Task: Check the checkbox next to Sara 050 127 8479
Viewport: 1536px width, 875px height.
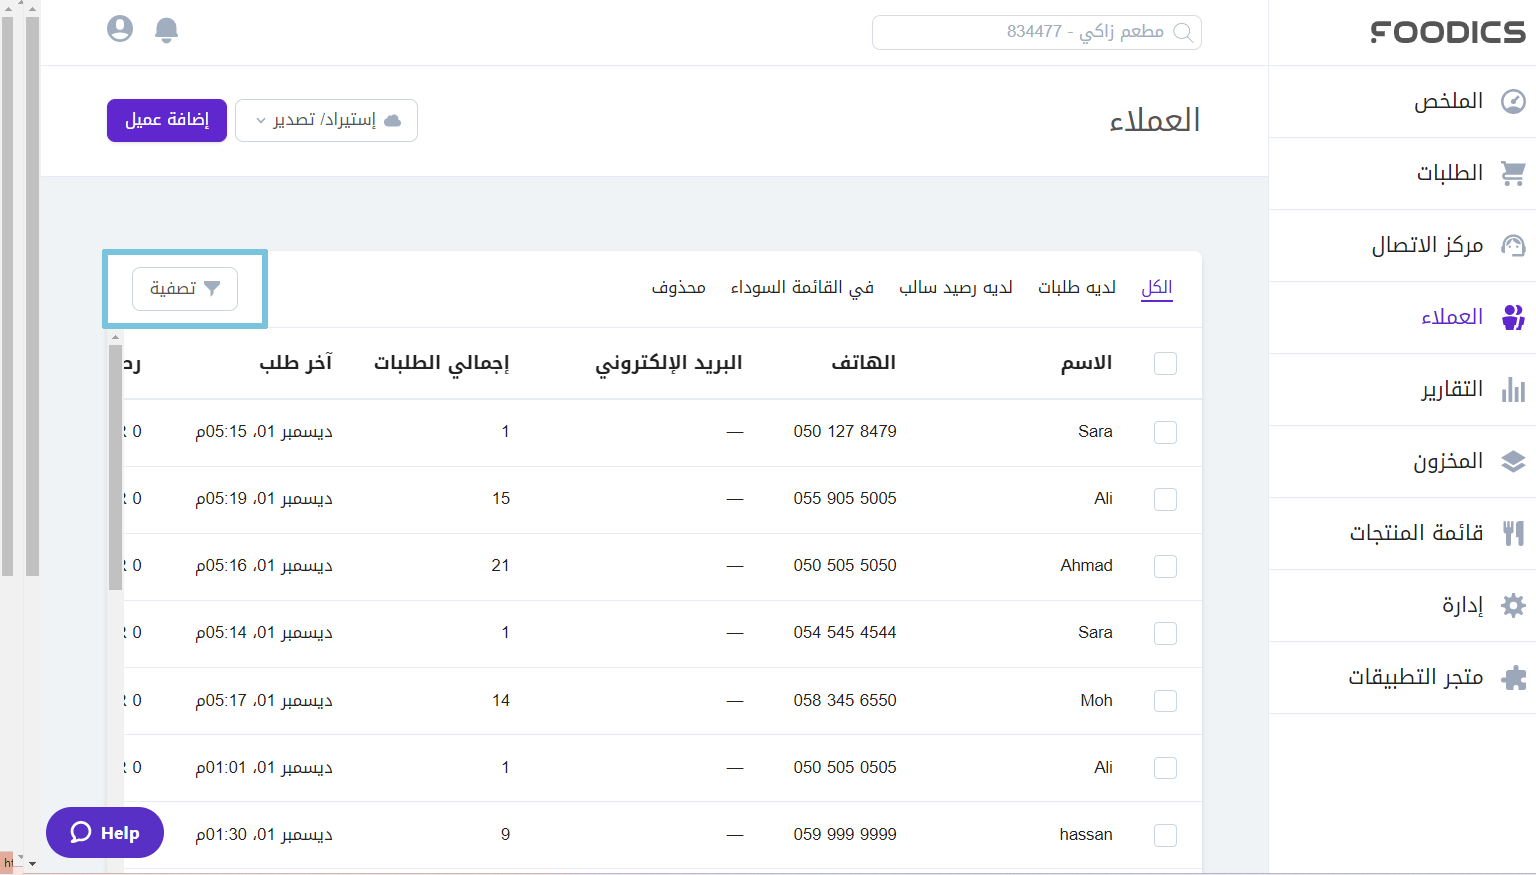Action: tap(1165, 432)
